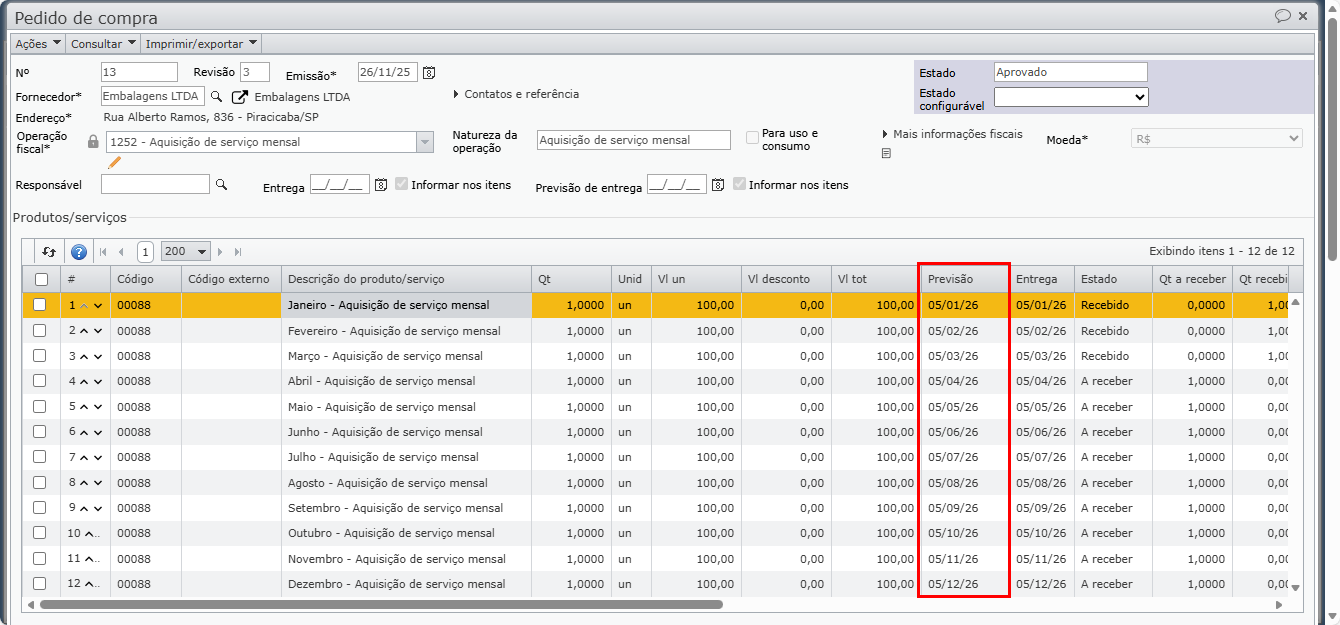Tick the checkbox for row 2 Fevereiro
This screenshot has width=1340, height=625.
[40, 331]
